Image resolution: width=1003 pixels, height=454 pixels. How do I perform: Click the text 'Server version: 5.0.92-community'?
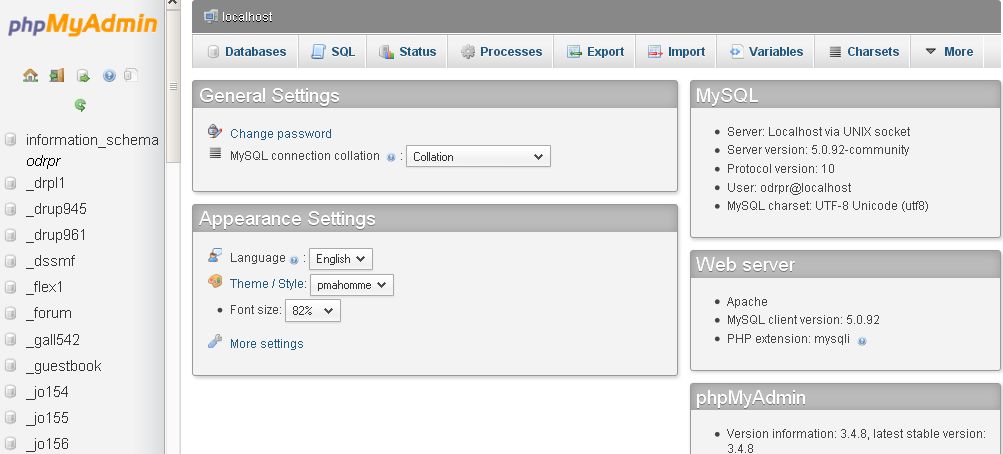coord(818,150)
